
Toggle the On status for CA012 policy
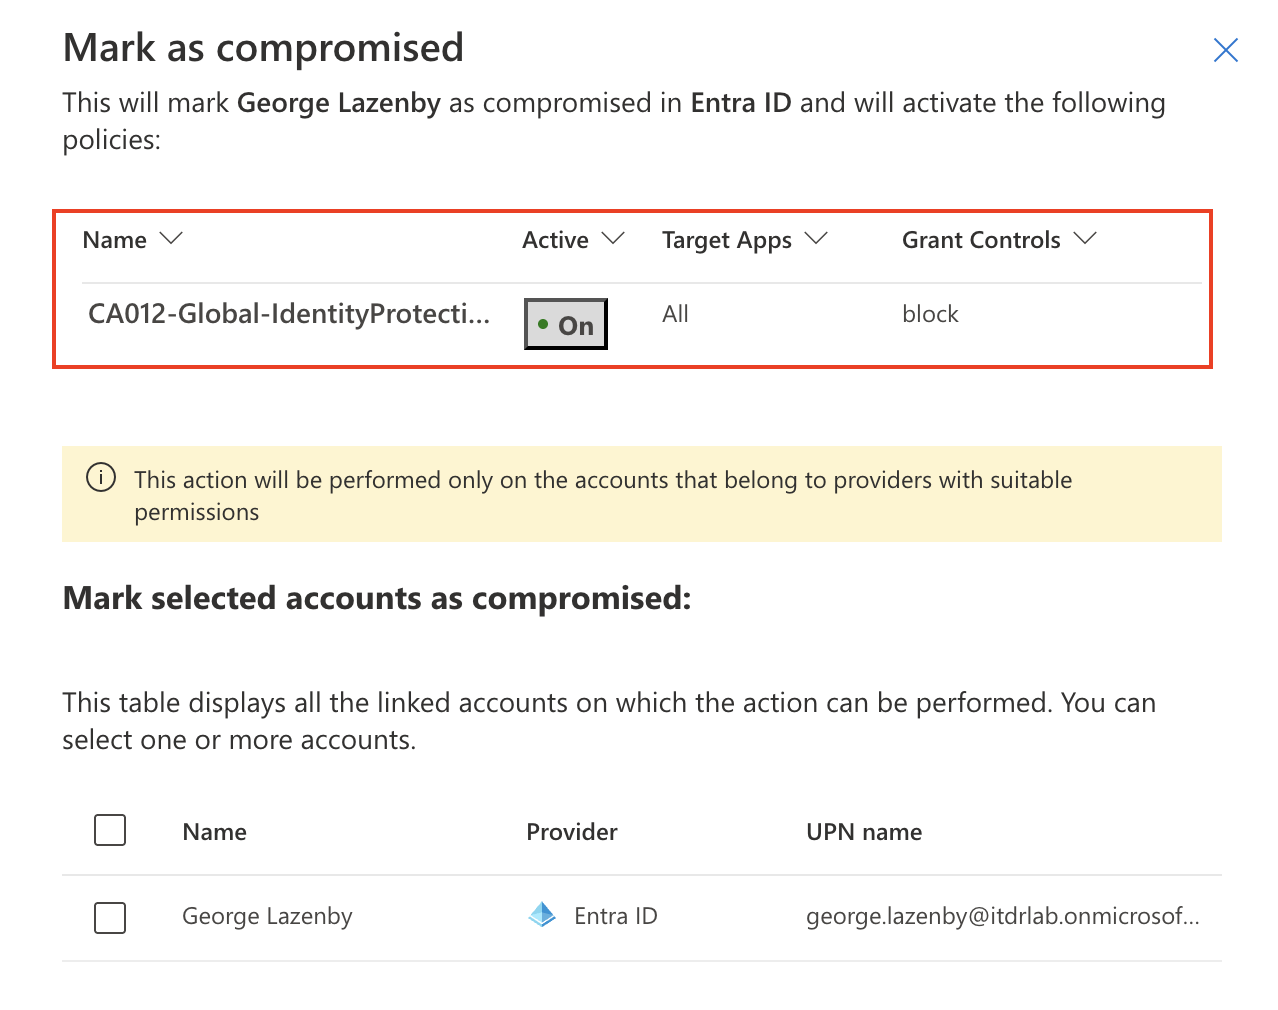[566, 324]
